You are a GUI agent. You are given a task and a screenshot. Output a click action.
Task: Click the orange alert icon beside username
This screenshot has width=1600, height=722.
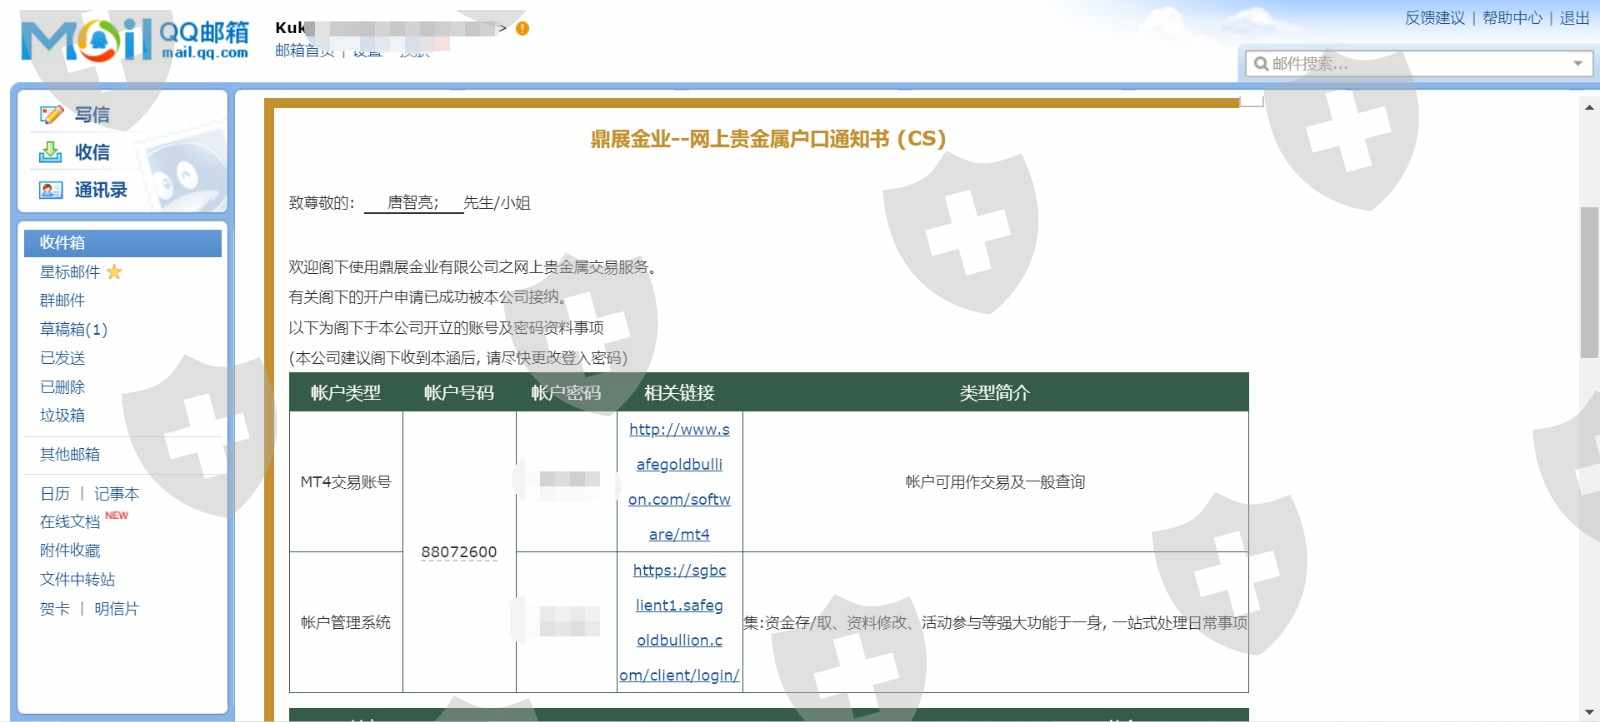[522, 28]
